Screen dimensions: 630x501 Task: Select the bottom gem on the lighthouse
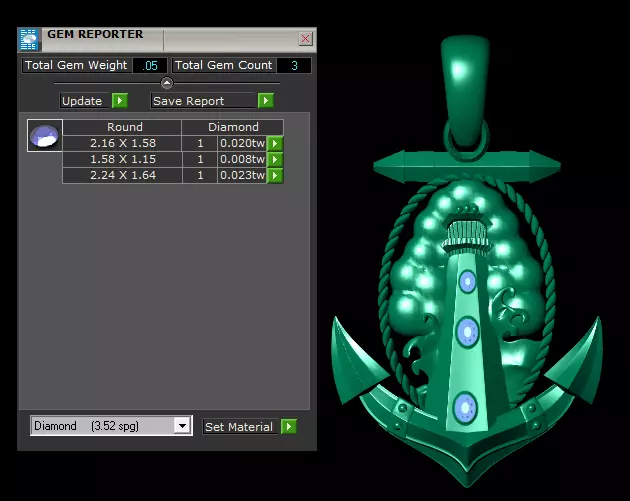(x=465, y=407)
